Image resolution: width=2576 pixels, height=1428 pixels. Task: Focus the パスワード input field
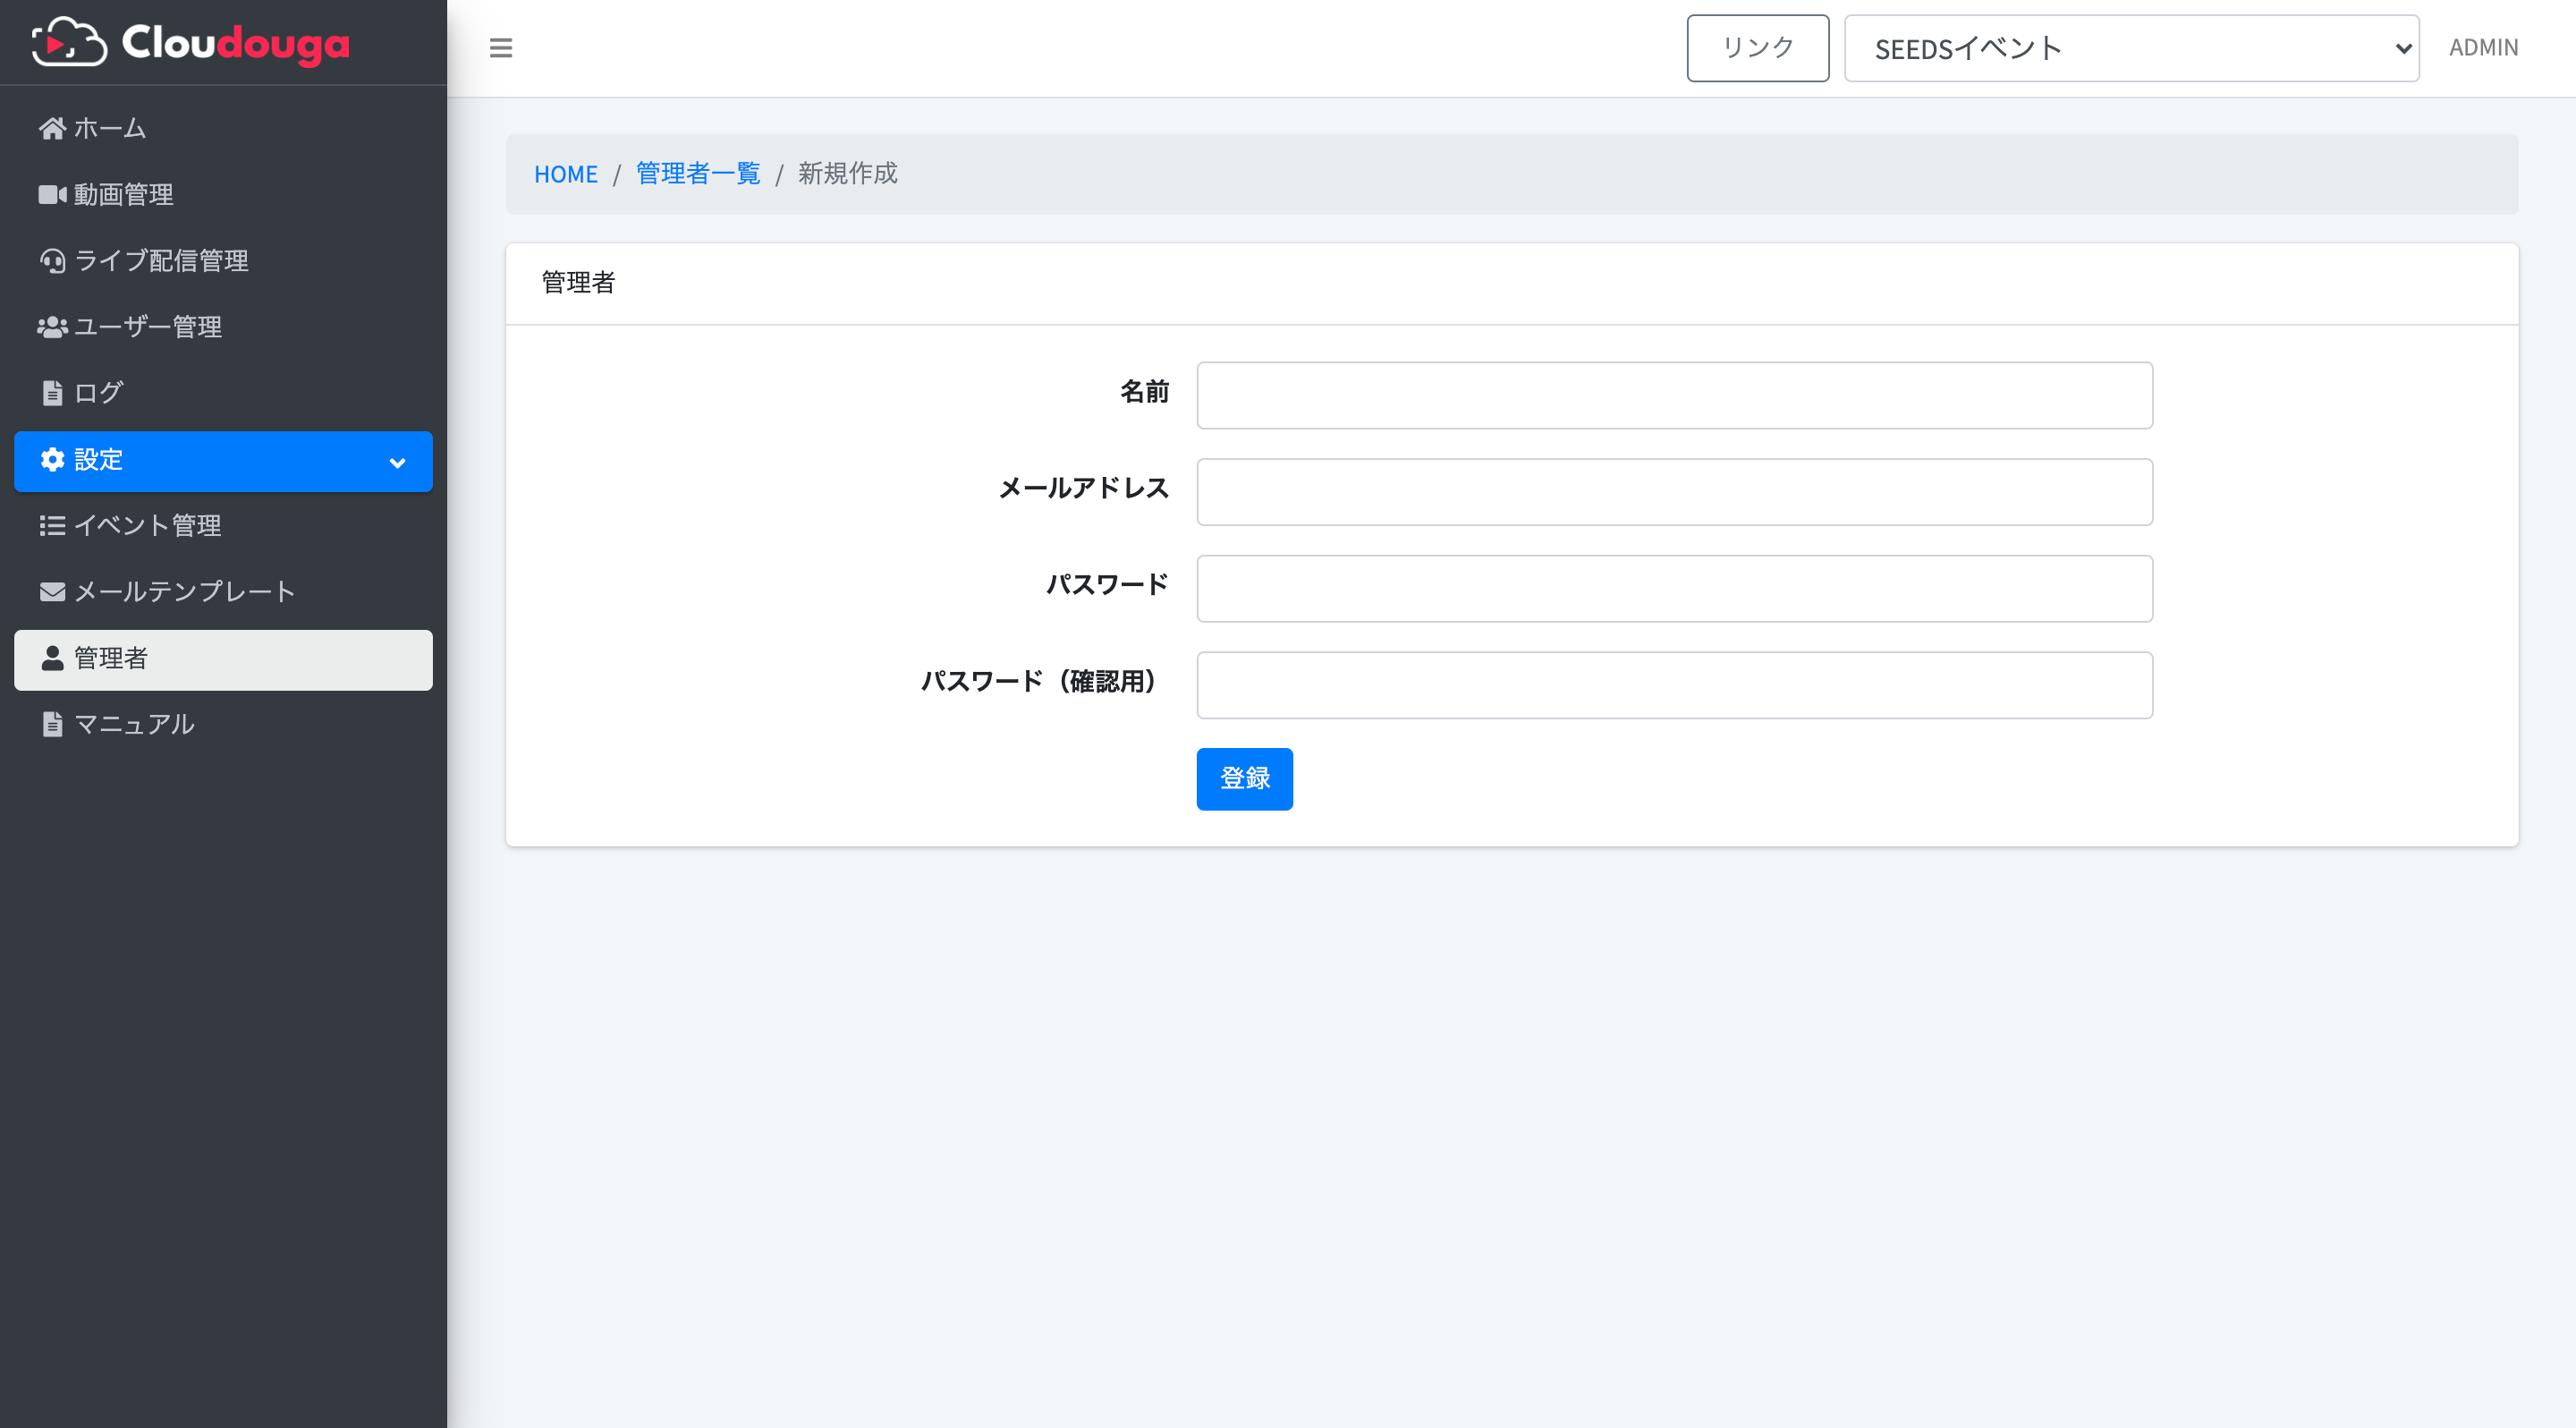pyautogui.click(x=1674, y=589)
